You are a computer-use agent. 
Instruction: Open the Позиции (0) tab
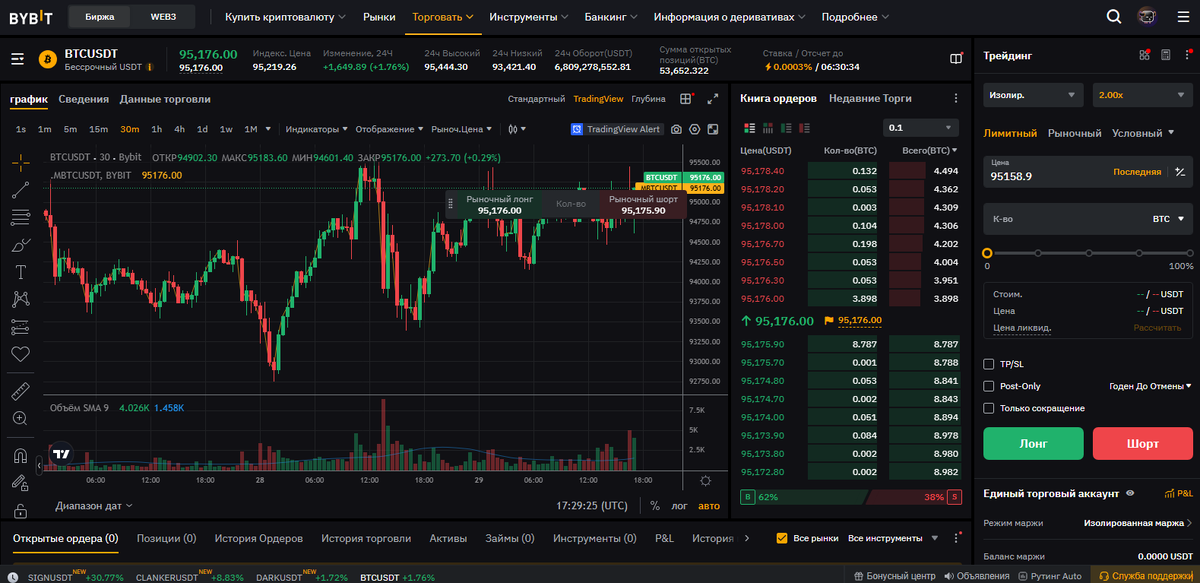(x=166, y=538)
